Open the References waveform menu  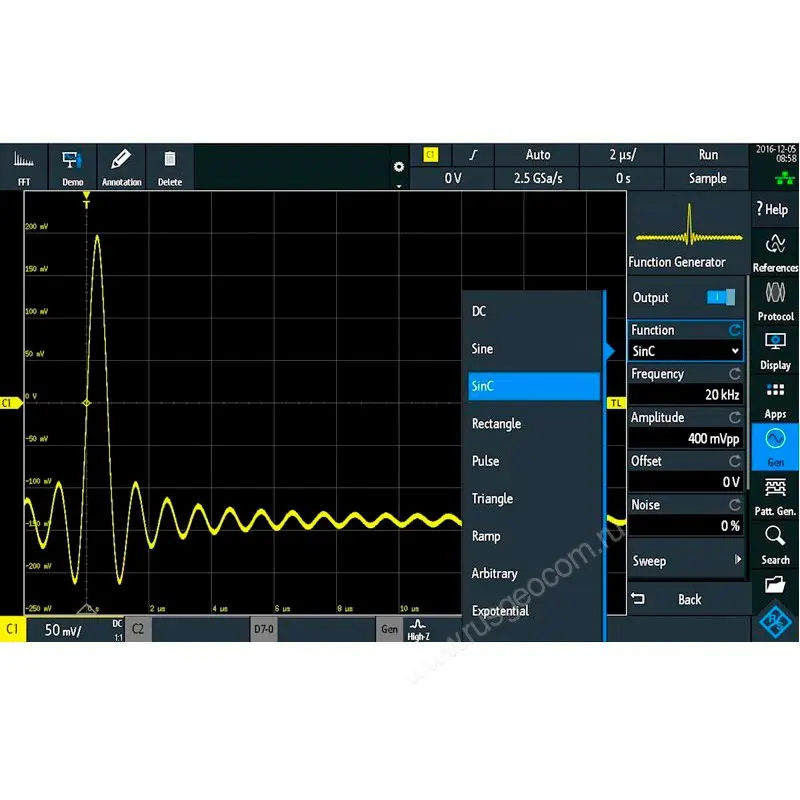775,253
